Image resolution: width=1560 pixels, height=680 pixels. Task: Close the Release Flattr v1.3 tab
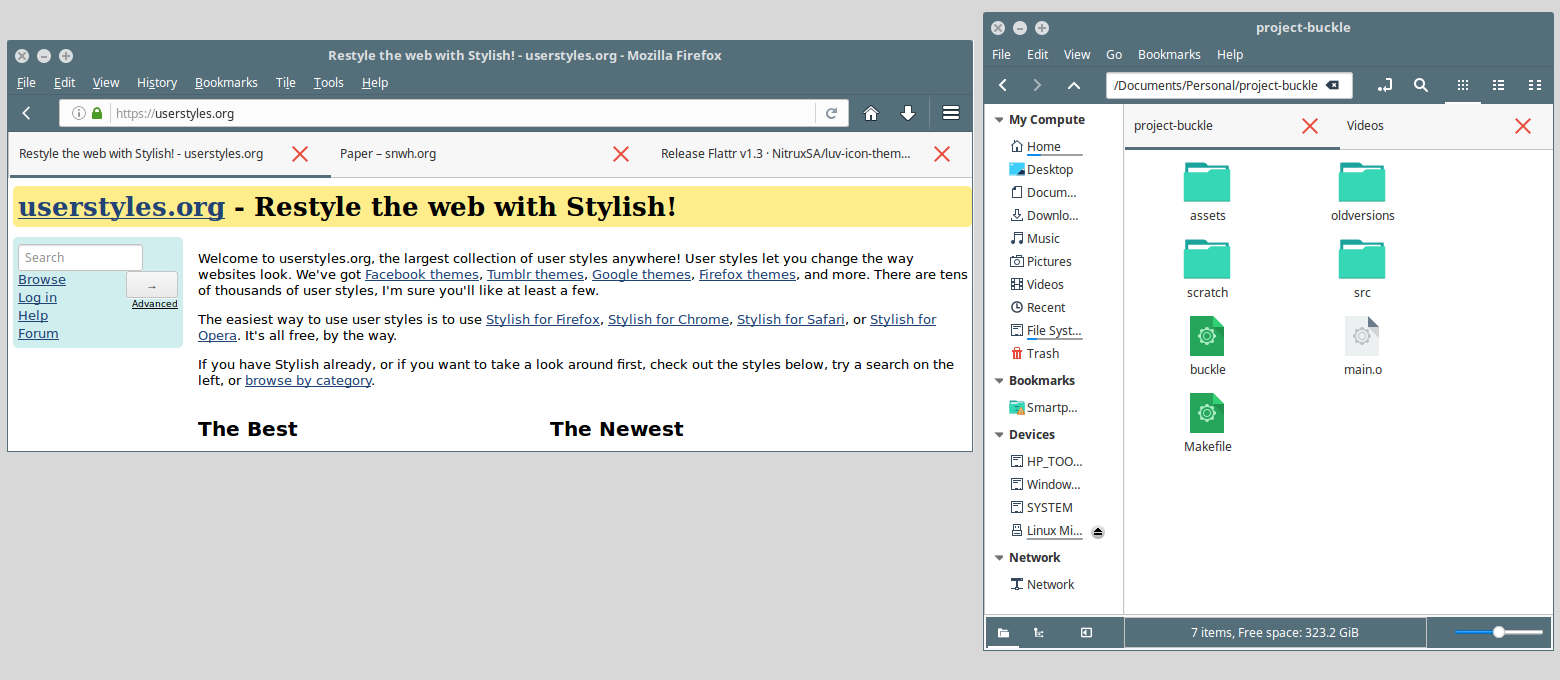(941, 154)
